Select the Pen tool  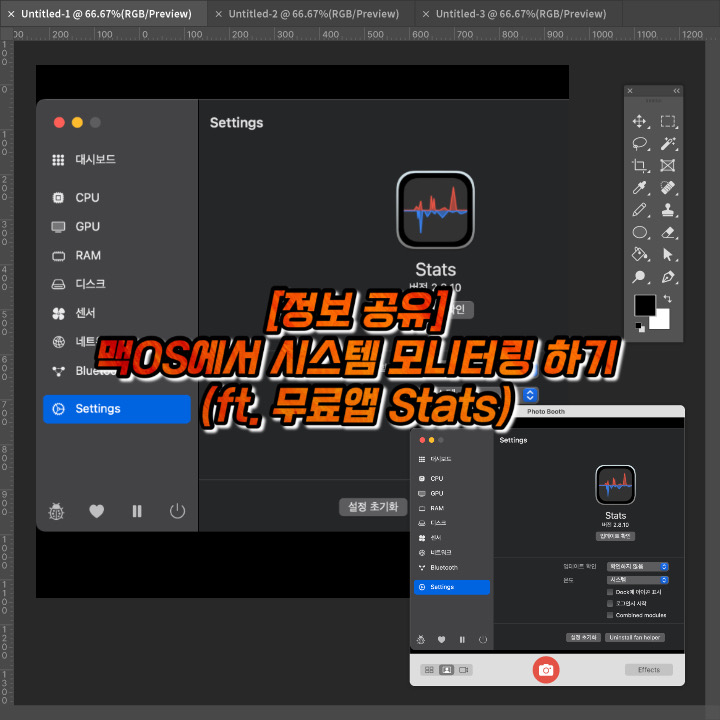[x=668, y=277]
